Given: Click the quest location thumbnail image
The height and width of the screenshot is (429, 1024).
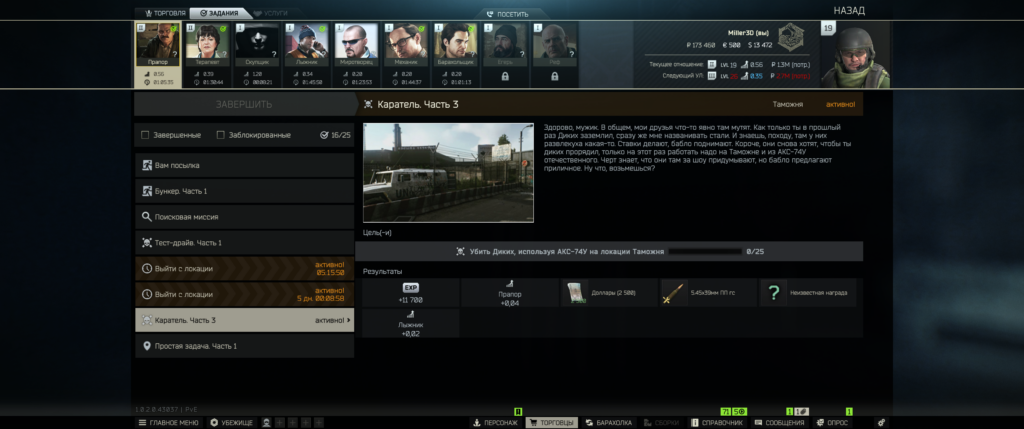Looking at the screenshot, I should (448, 172).
